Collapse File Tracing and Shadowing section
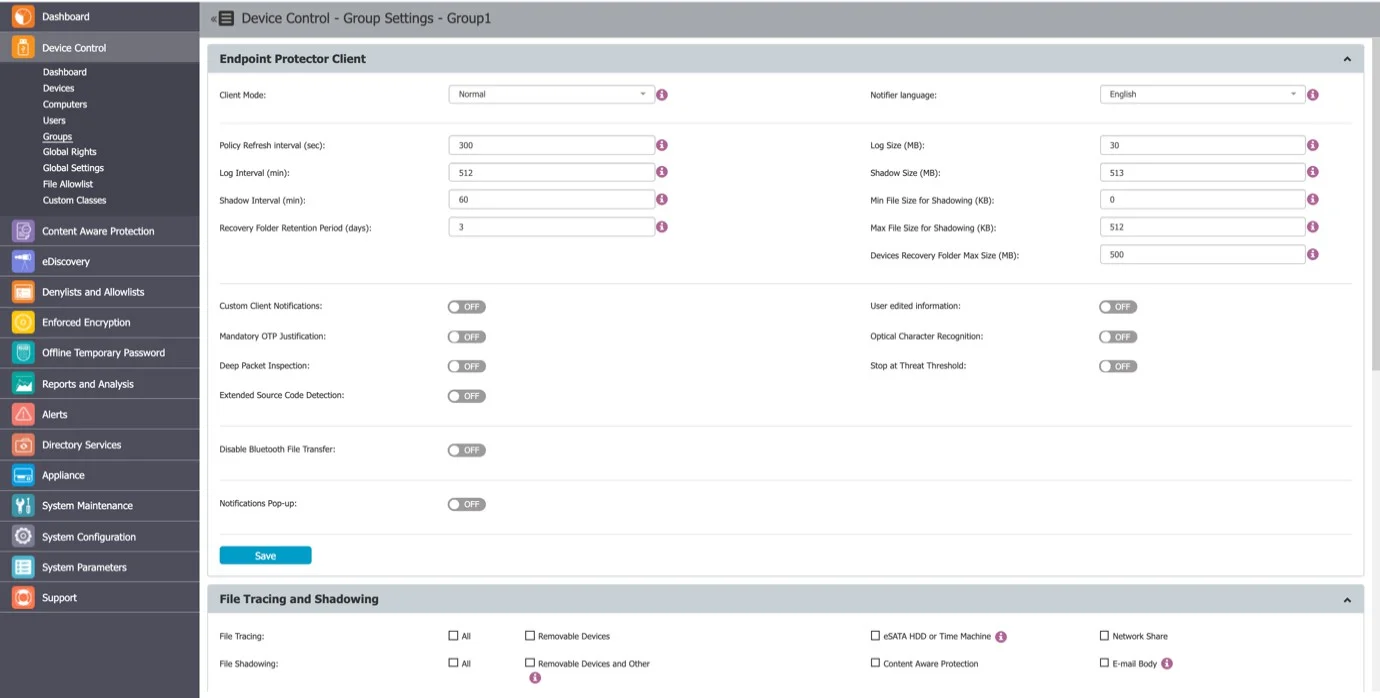Image resolution: width=1380 pixels, height=698 pixels. [1347, 600]
